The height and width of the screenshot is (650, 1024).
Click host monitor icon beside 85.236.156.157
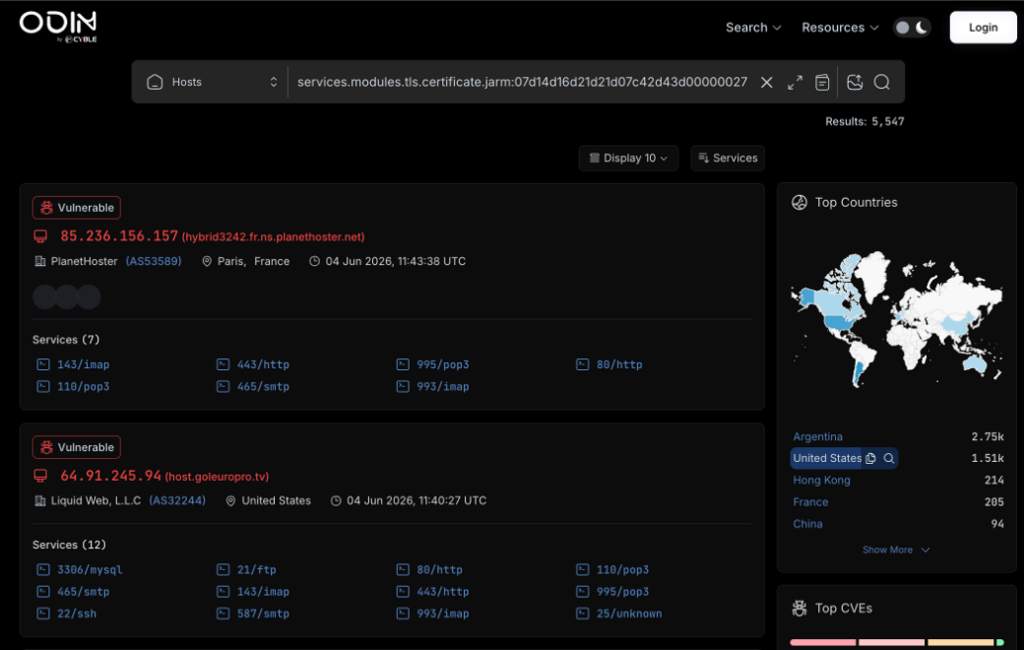pyautogui.click(x=40, y=236)
